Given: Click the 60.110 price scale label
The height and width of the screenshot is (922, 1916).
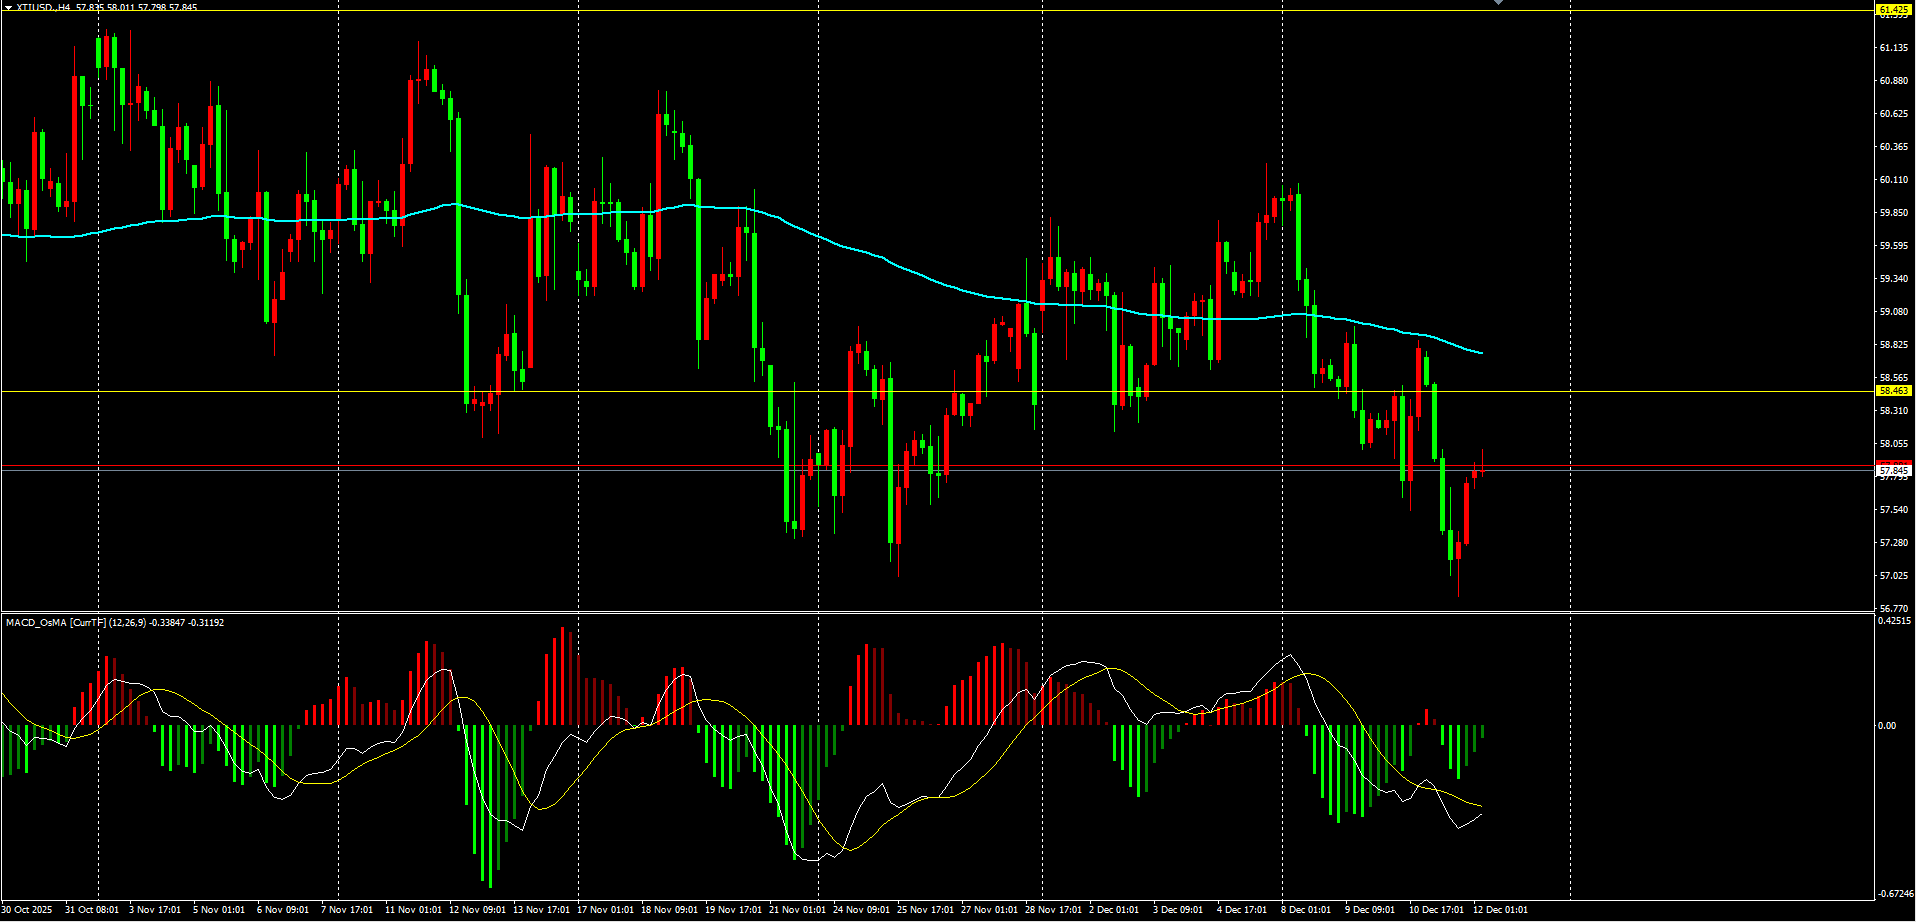Looking at the screenshot, I should click(1893, 180).
